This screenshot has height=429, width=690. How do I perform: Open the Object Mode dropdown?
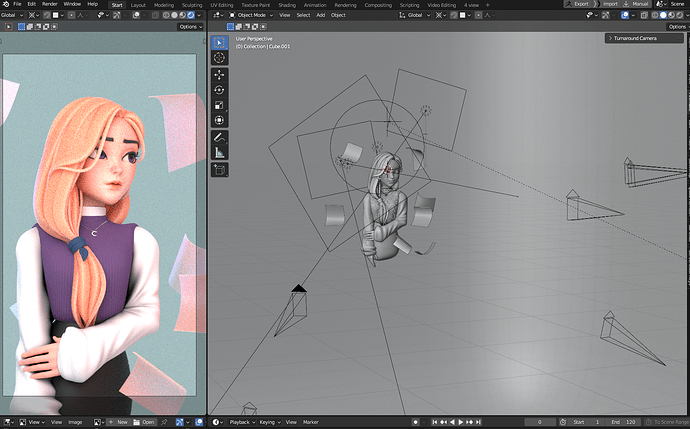click(251, 15)
